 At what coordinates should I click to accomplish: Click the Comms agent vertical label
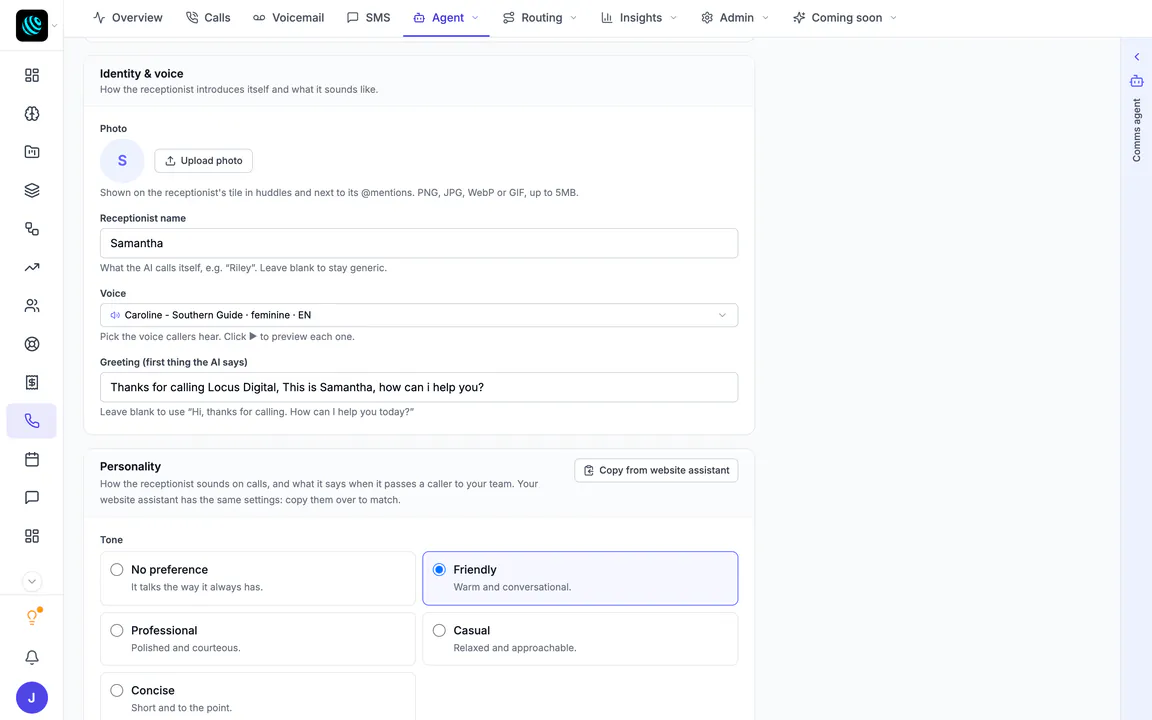tap(1136, 130)
